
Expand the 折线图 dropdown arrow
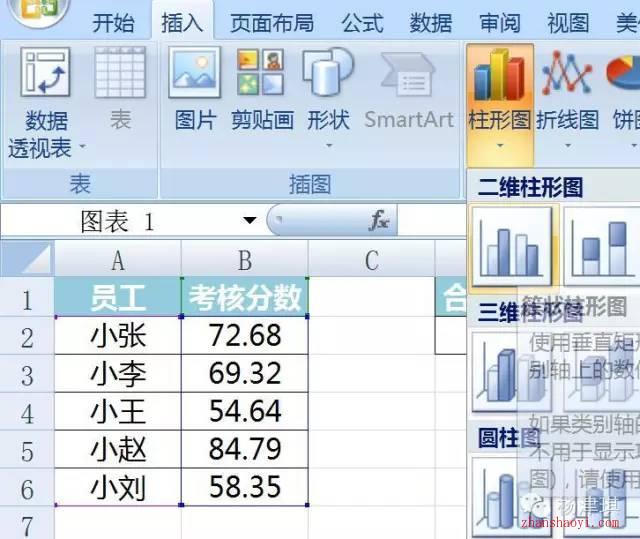pos(568,146)
